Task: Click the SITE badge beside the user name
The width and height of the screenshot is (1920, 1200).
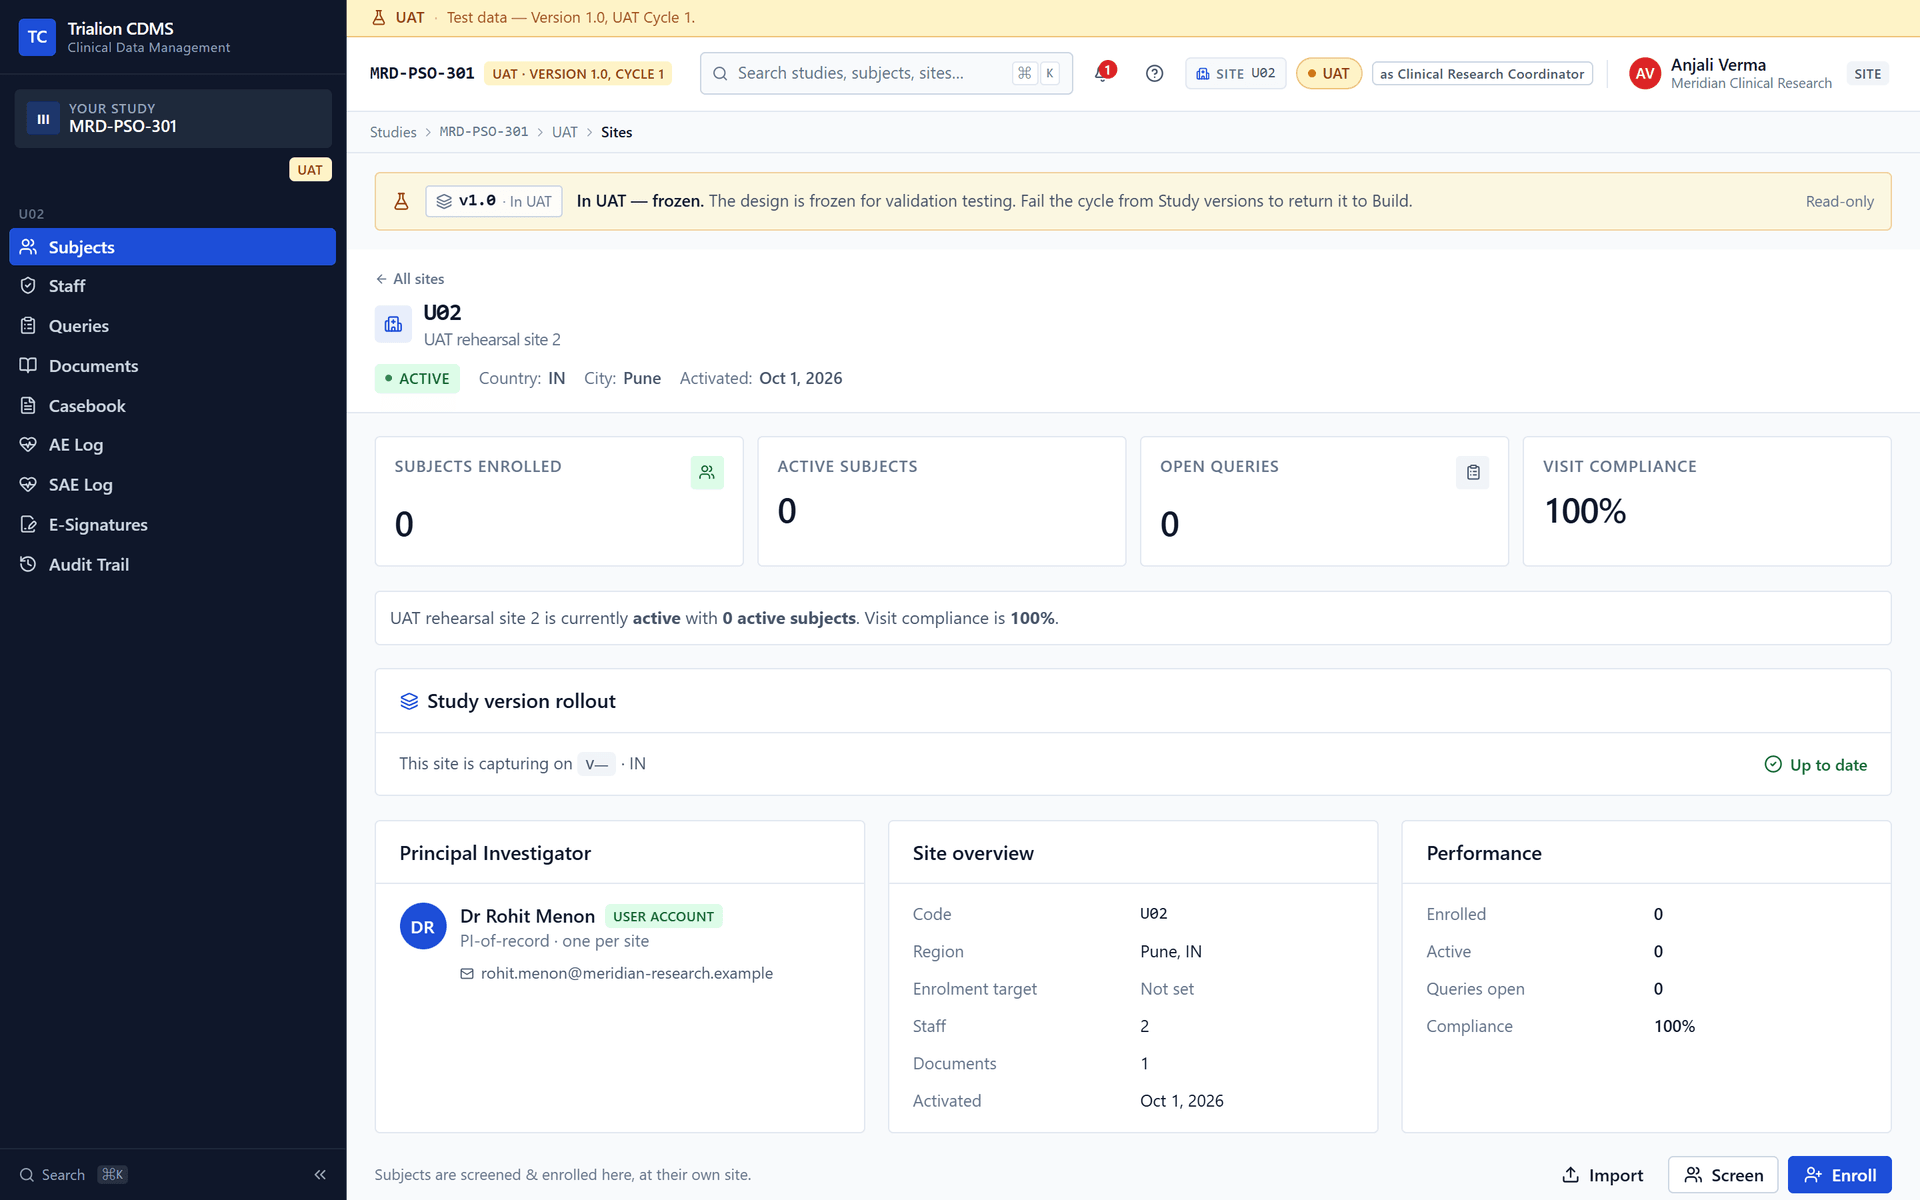Action: click(1867, 73)
